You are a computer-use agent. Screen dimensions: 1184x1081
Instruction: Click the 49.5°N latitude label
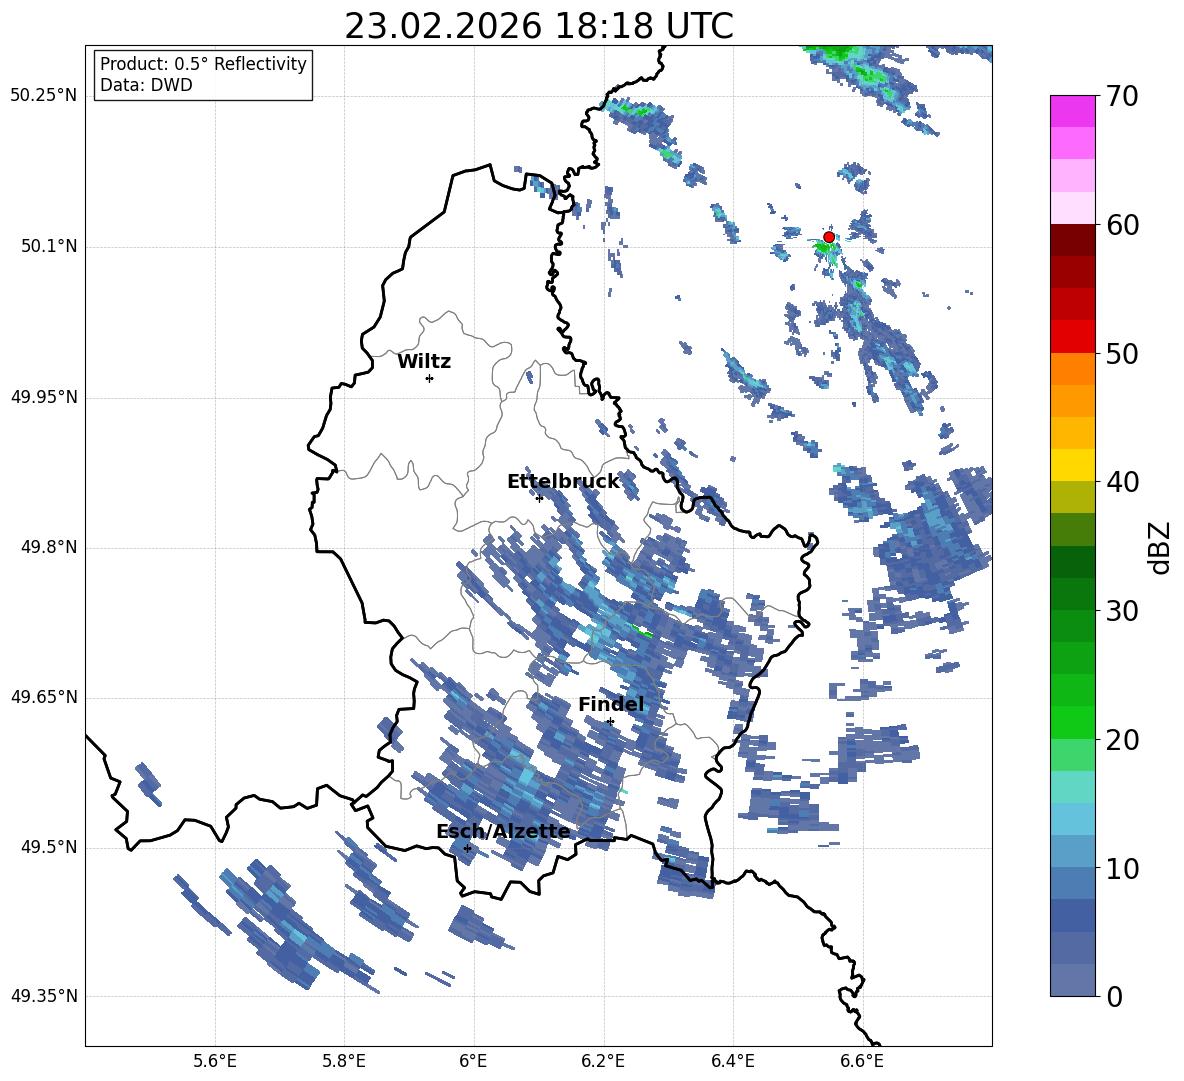point(50,847)
